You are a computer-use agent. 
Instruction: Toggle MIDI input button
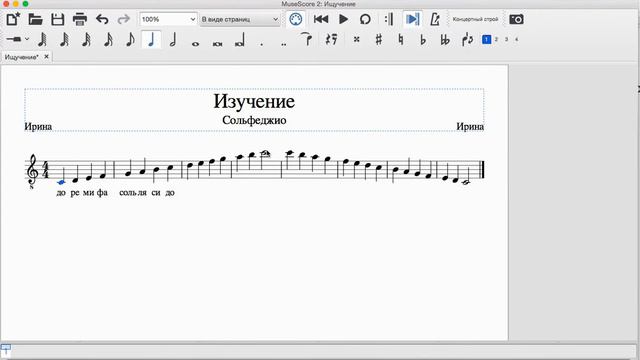[x=296, y=19]
